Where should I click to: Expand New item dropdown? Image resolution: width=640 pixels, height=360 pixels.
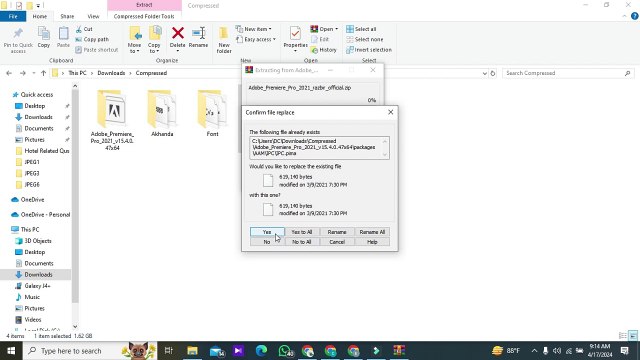tap(253, 29)
